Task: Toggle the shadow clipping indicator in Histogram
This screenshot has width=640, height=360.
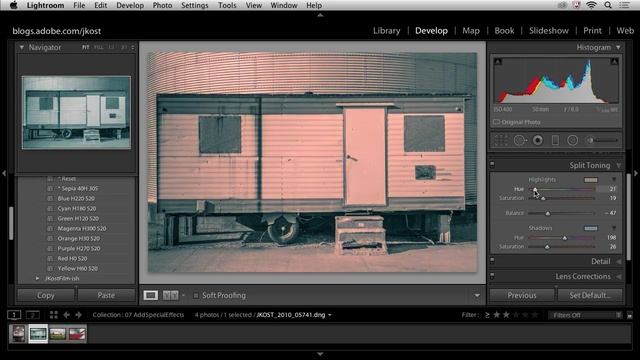Action: tap(498, 62)
